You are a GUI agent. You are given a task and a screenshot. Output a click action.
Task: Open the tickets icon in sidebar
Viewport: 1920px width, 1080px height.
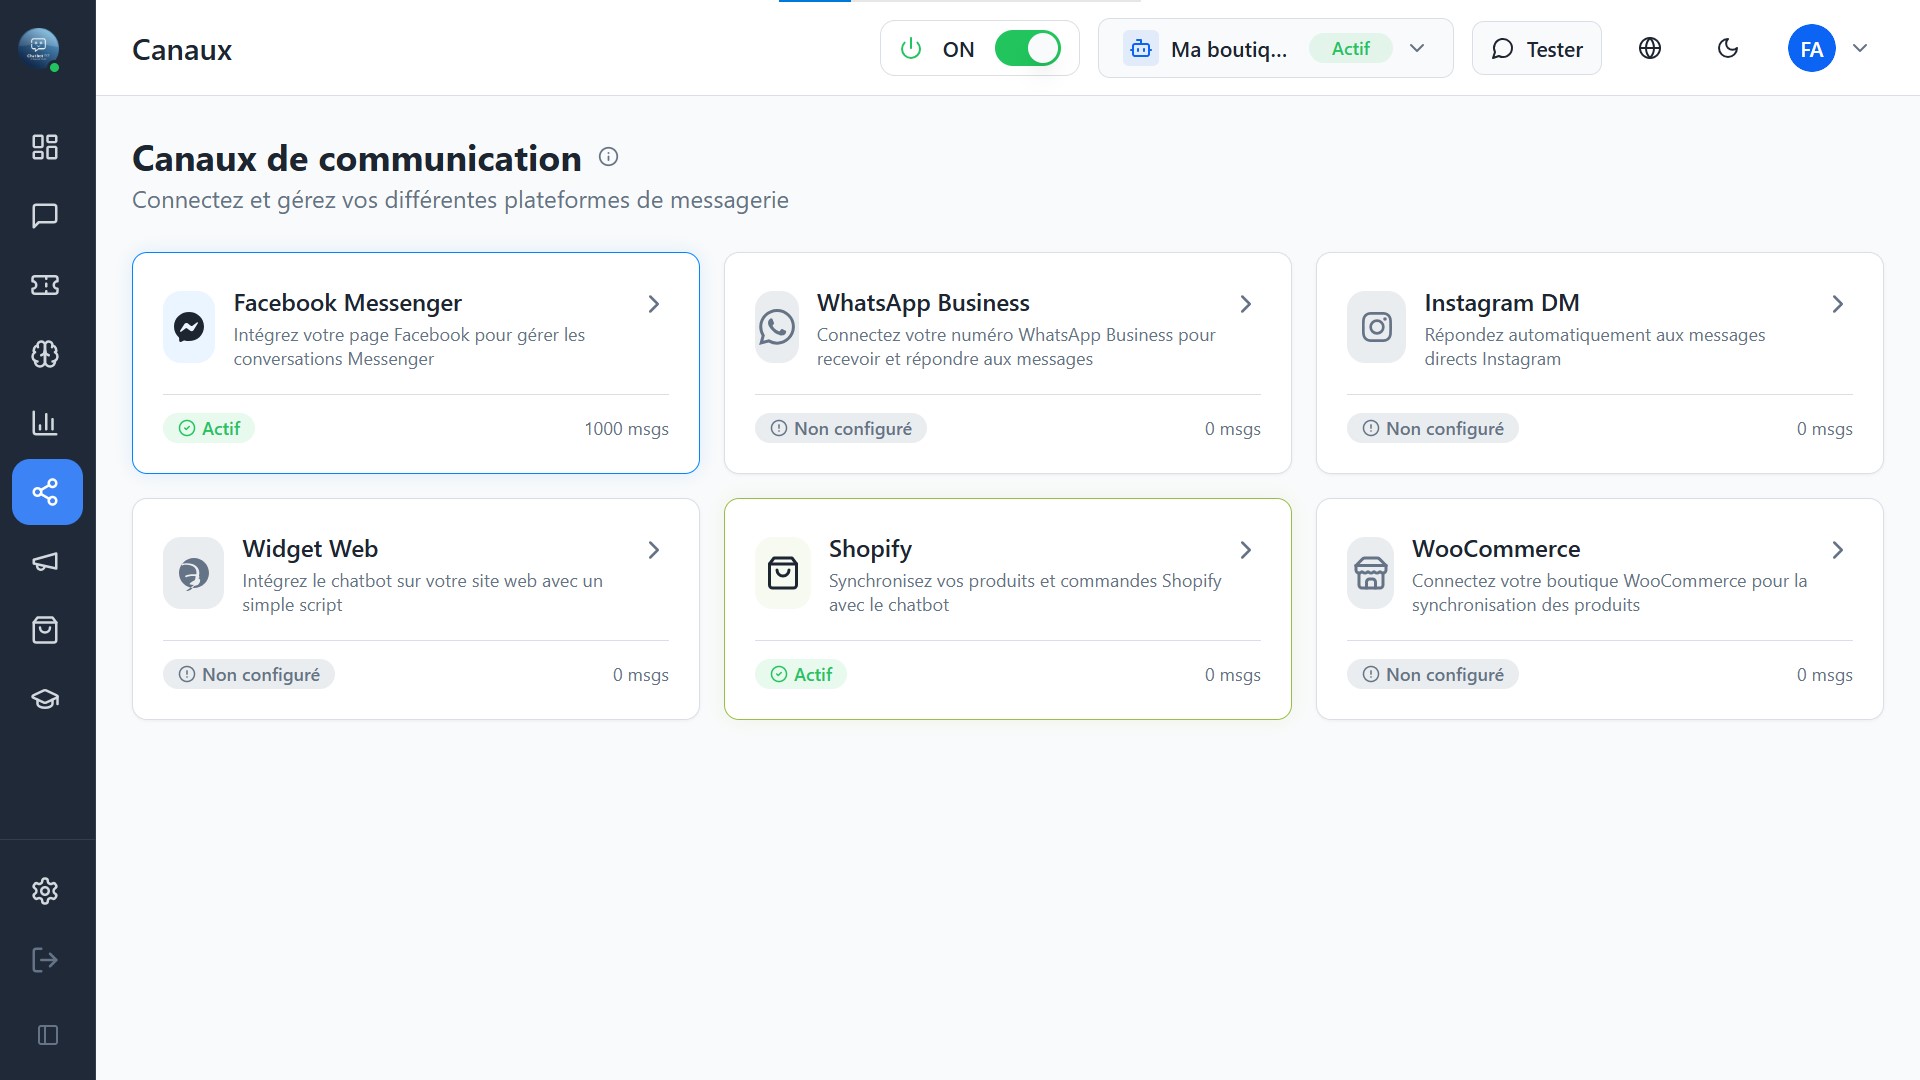click(x=45, y=285)
